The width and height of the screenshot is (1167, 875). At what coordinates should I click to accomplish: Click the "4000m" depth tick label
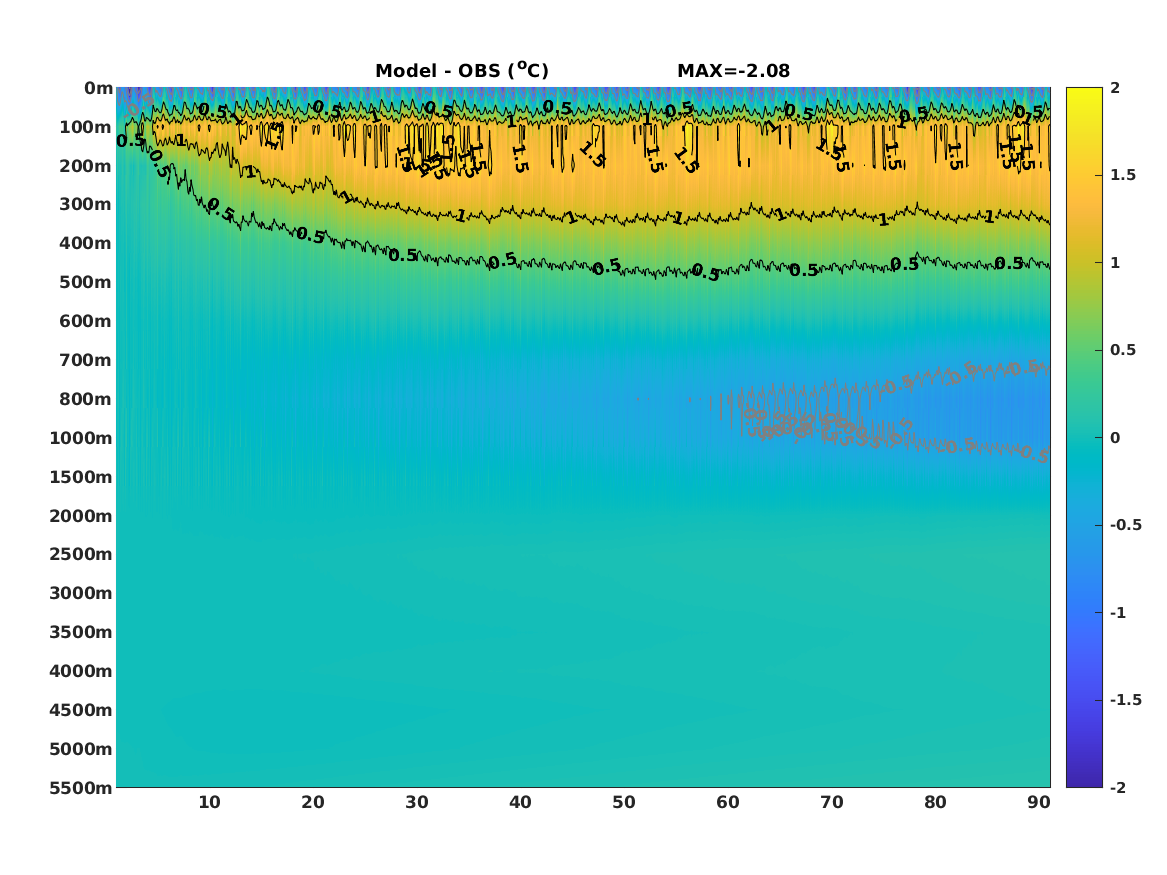[x=81, y=671]
